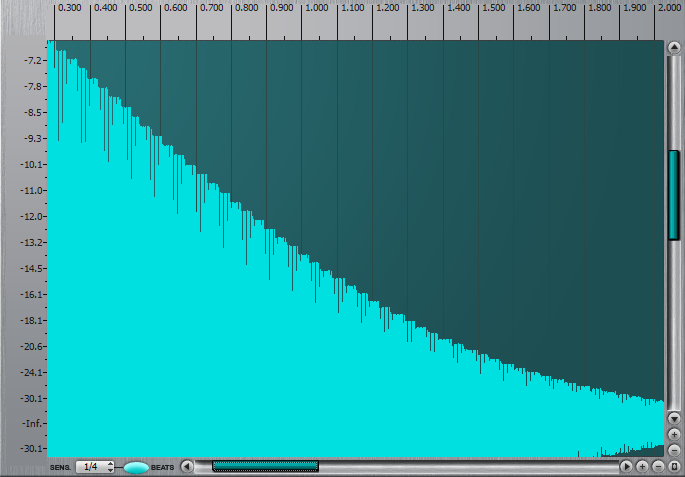Image resolution: width=685 pixels, height=477 pixels.
Task: Click the SENS. label
Action: click(x=60, y=467)
